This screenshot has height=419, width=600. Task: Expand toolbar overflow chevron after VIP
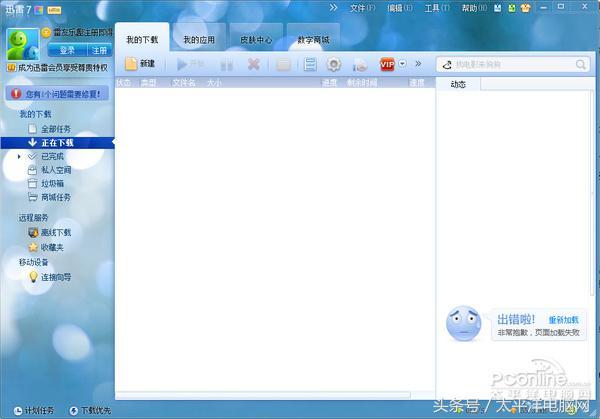[x=418, y=64]
